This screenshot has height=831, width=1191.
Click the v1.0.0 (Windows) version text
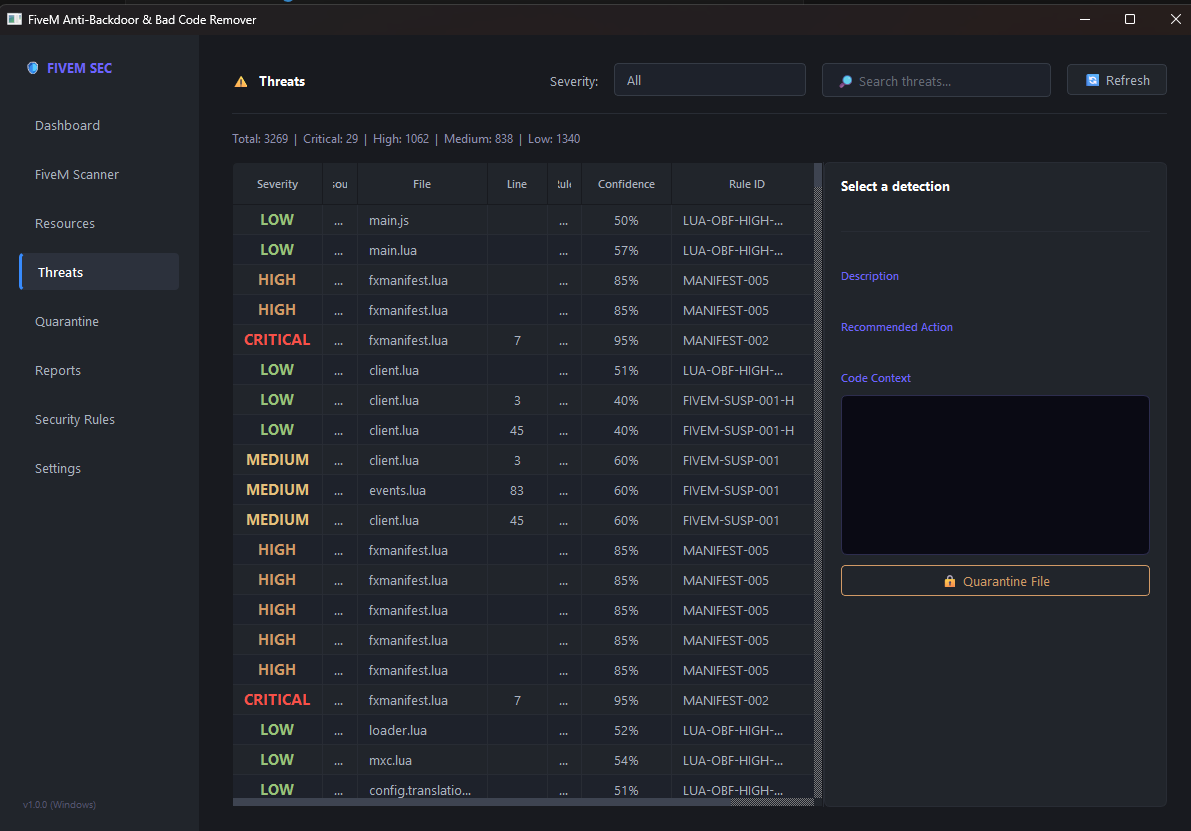(59, 804)
